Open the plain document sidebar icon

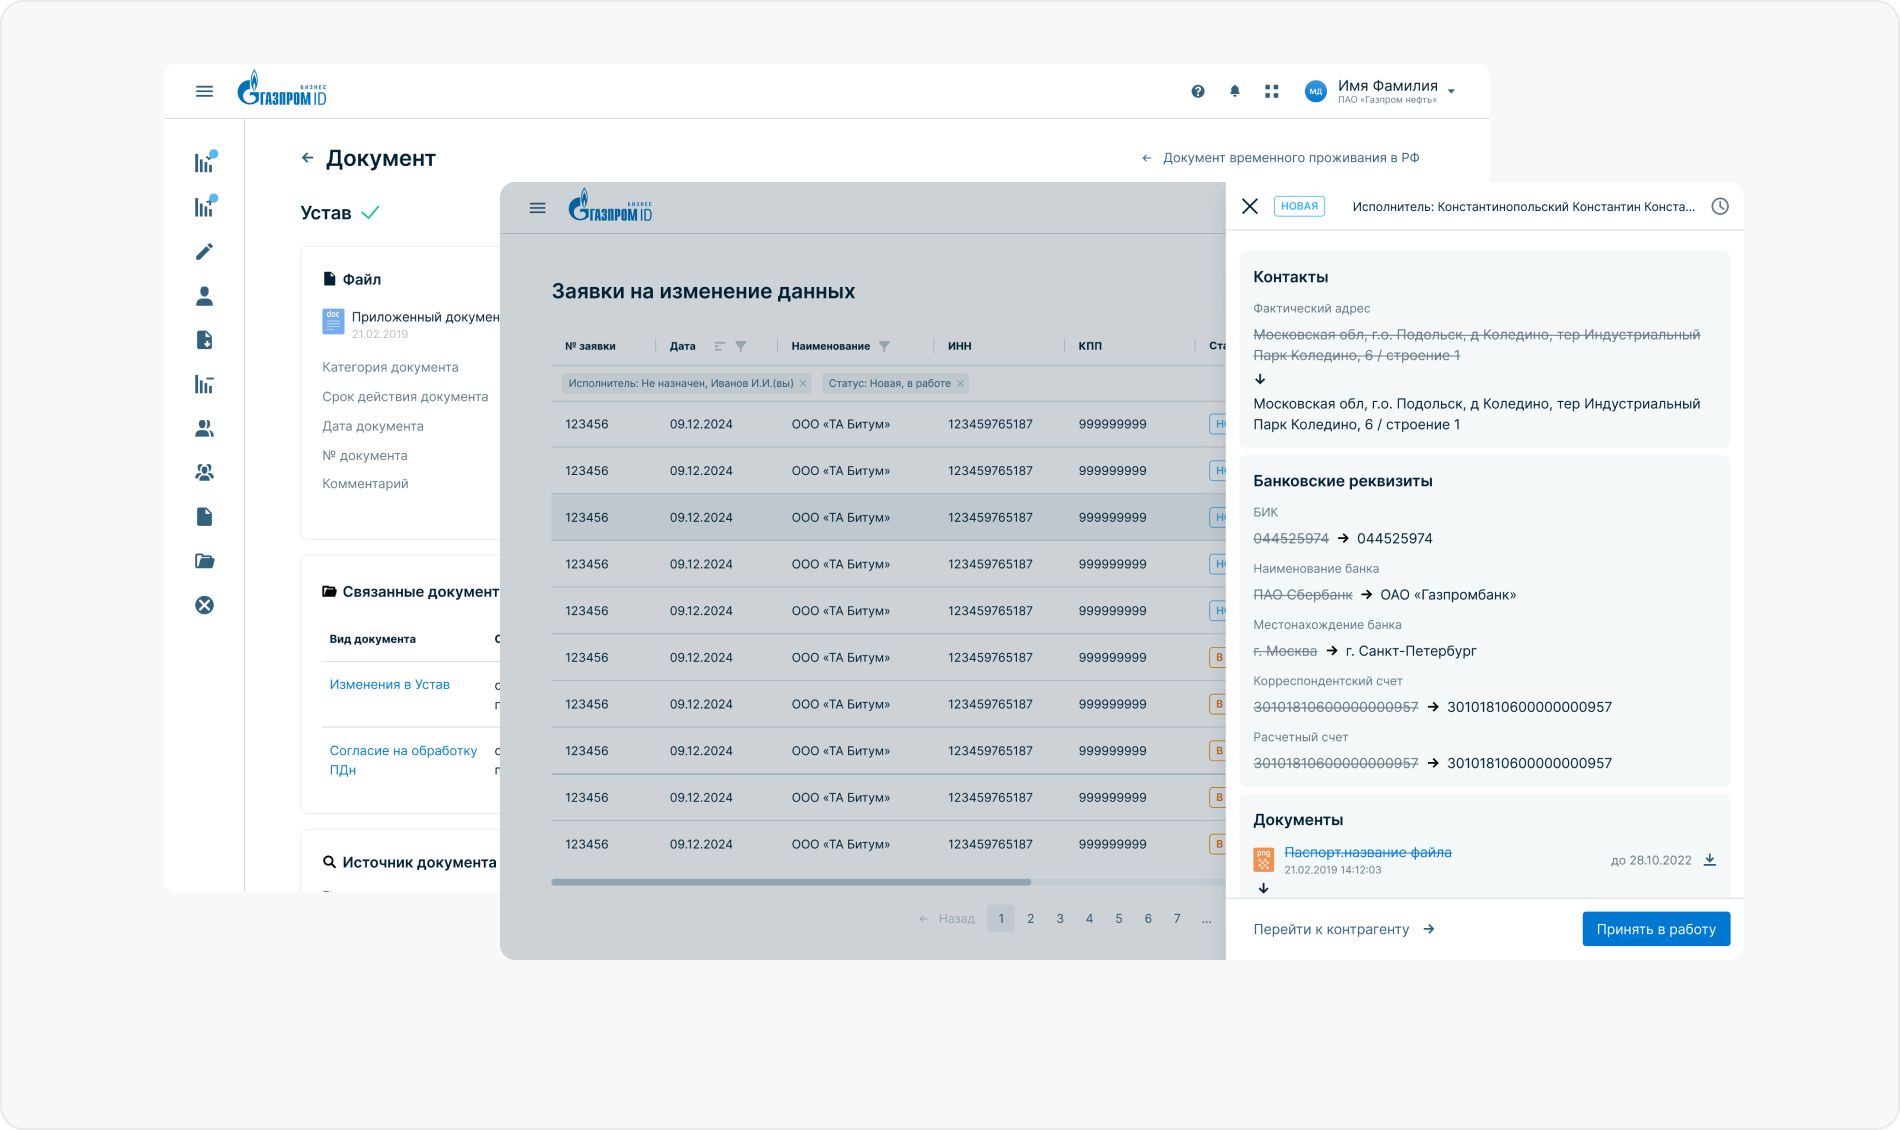(x=204, y=517)
